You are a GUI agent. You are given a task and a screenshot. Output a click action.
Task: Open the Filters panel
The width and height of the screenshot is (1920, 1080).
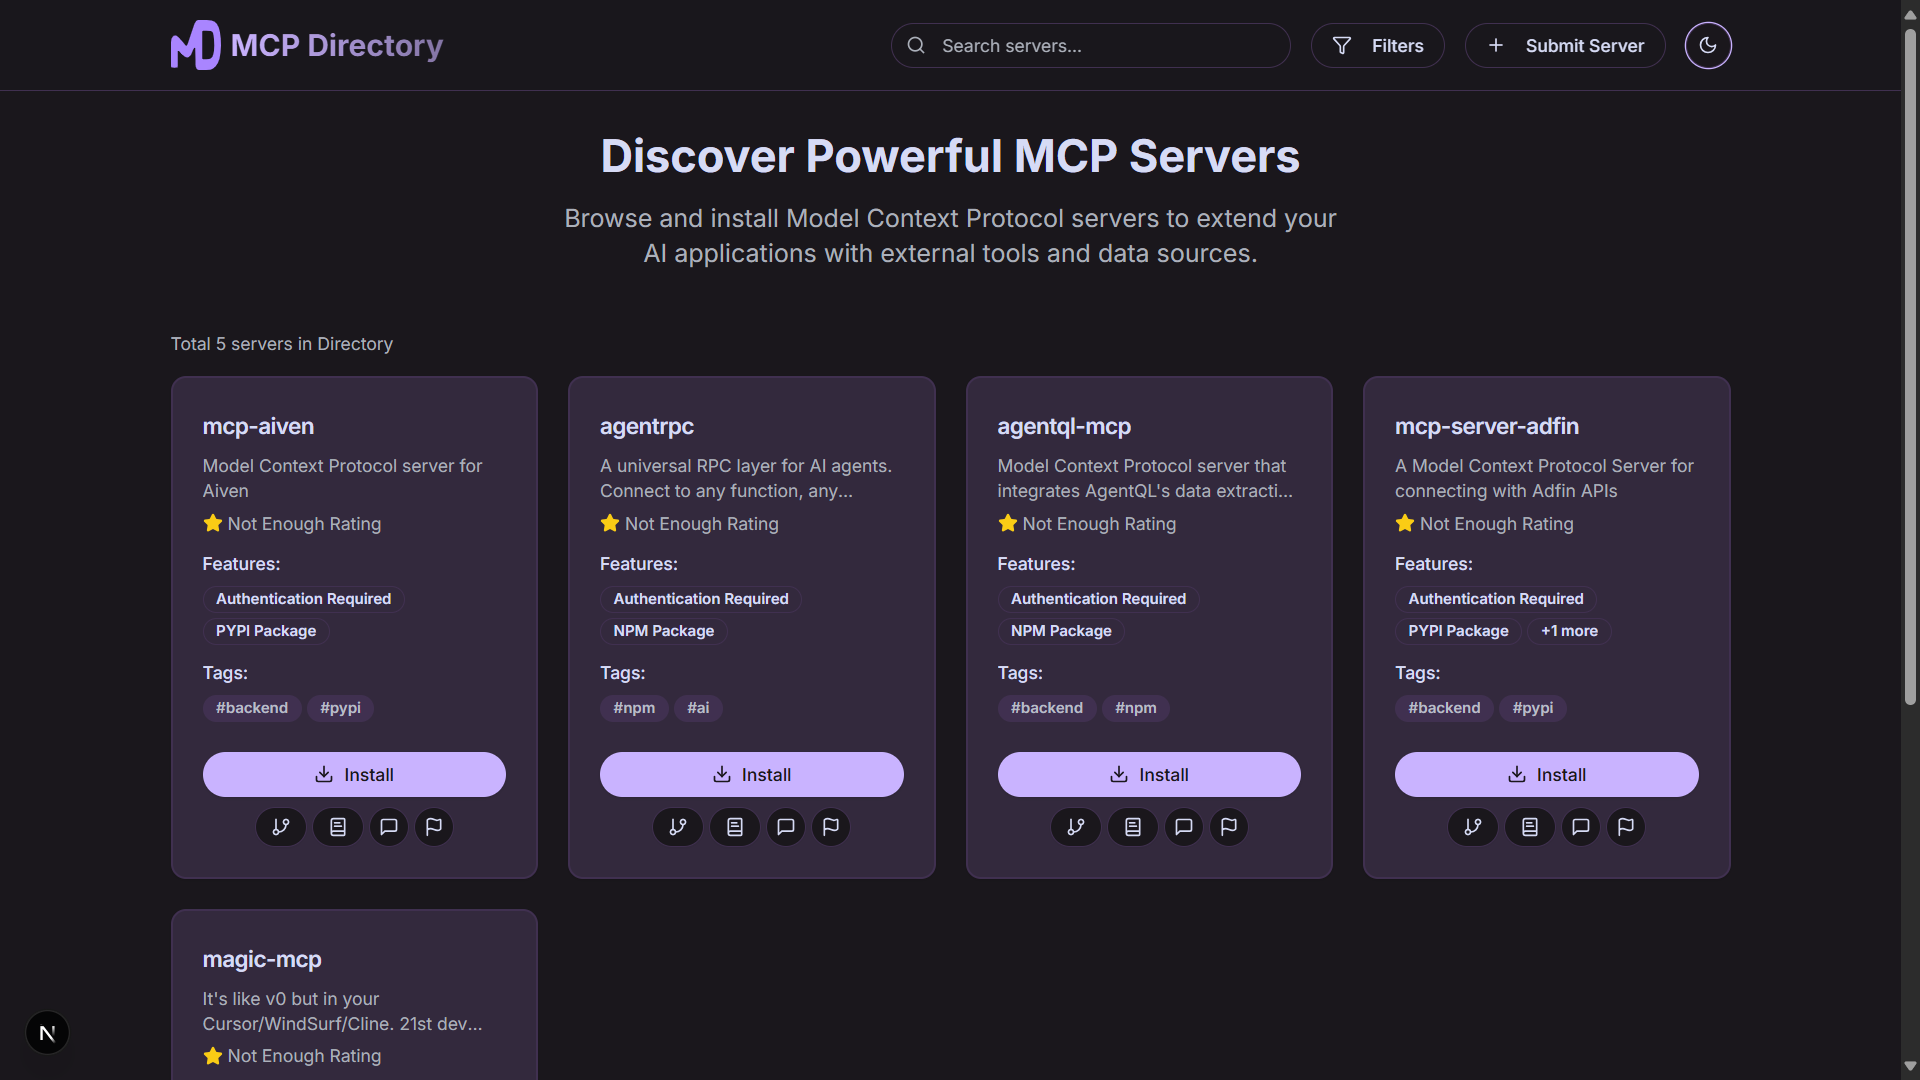[1377, 45]
